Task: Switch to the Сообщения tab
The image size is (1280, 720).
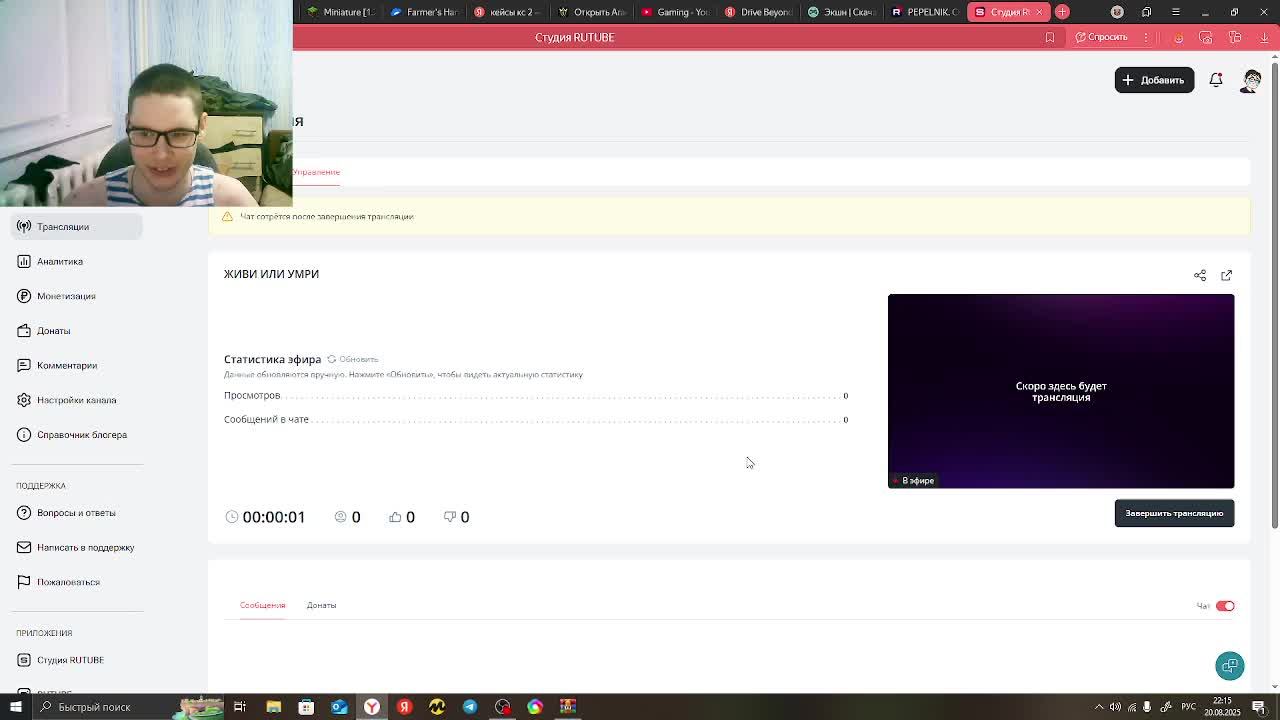Action: click(262, 605)
